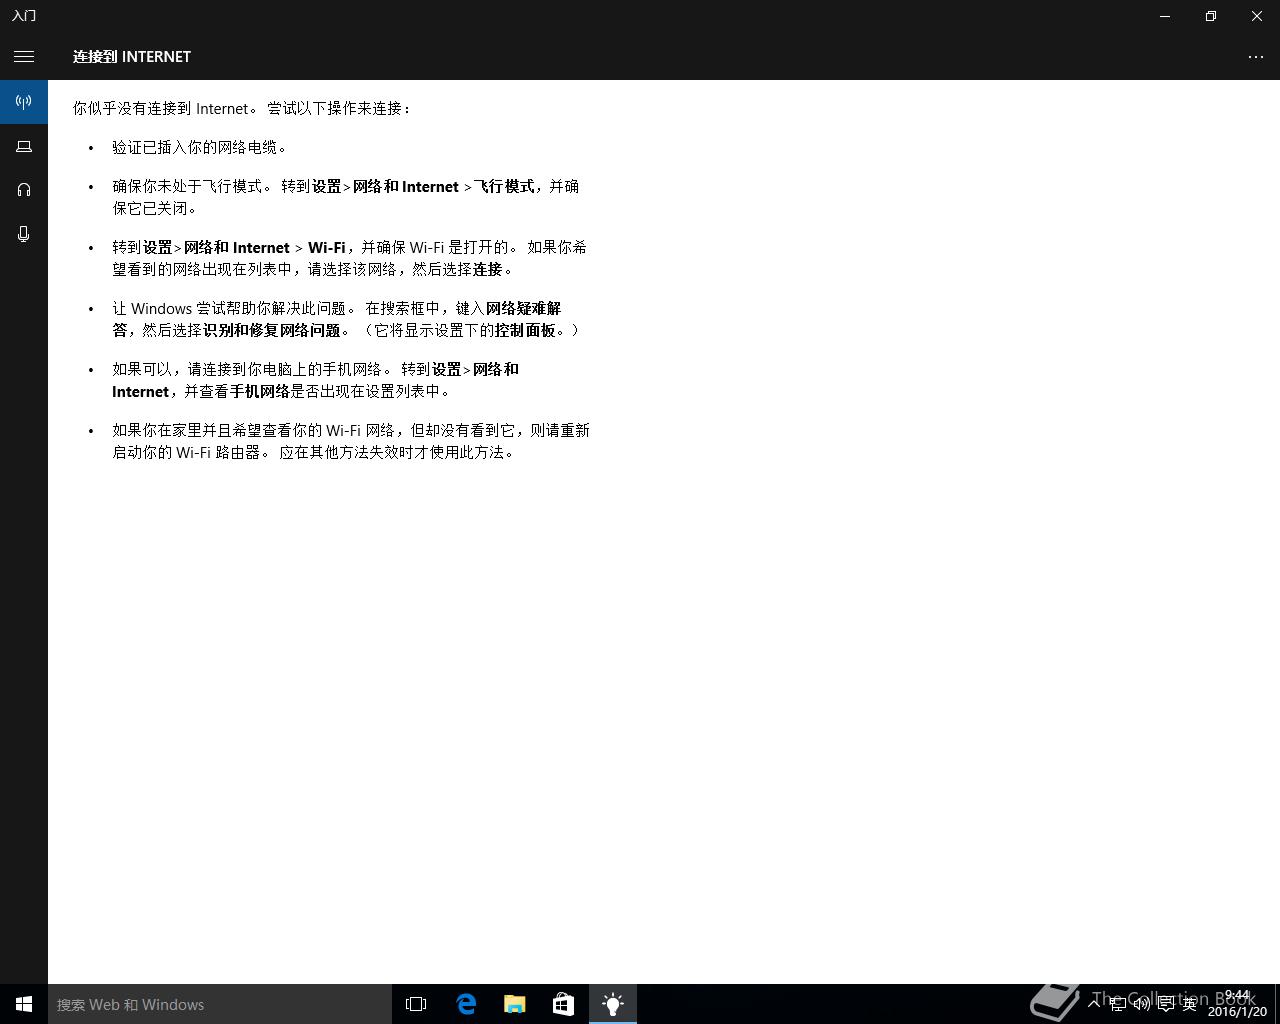Click the bold 网络疑难解 text
The height and width of the screenshot is (1024, 1280).
tap(524, 309)
